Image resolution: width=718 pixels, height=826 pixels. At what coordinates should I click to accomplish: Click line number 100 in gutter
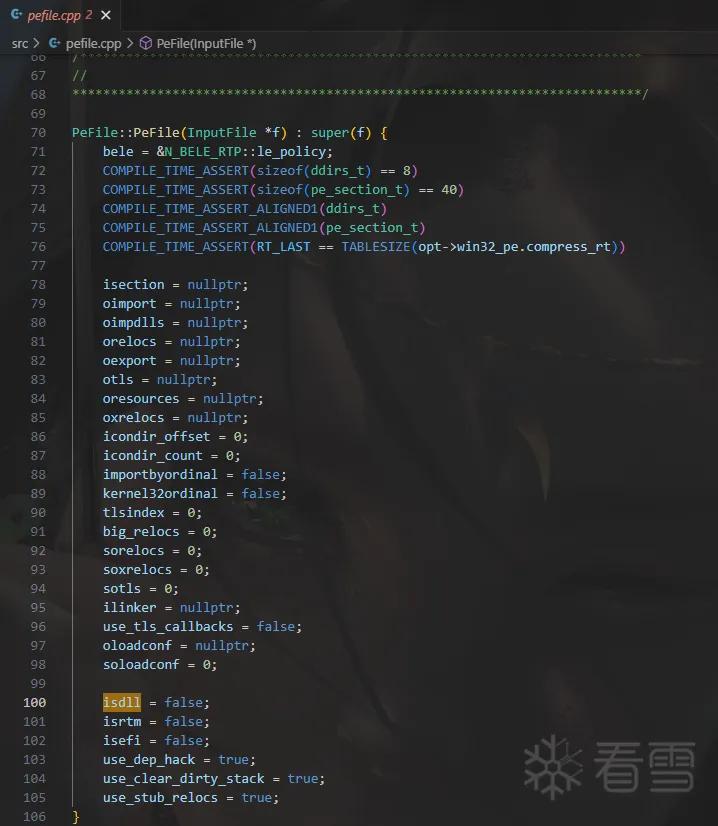click(x=35, y=703)
